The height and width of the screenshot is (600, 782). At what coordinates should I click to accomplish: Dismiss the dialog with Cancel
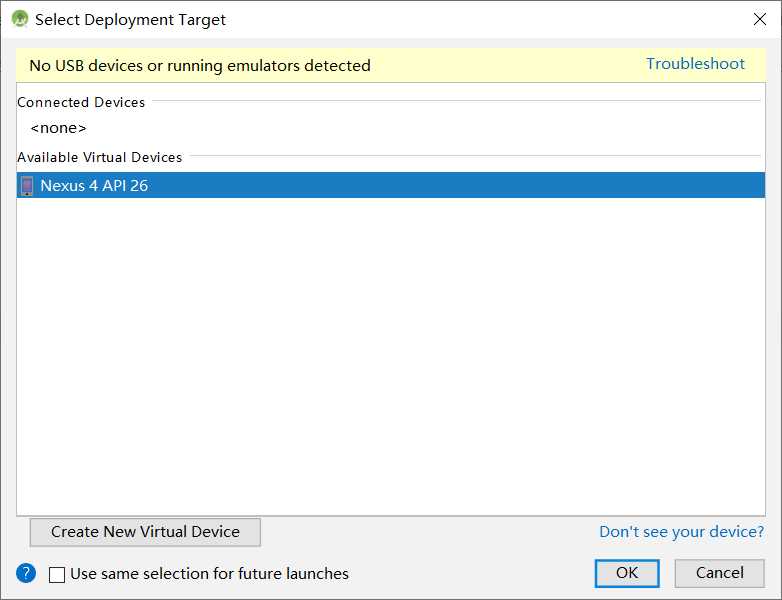(719, 573)
